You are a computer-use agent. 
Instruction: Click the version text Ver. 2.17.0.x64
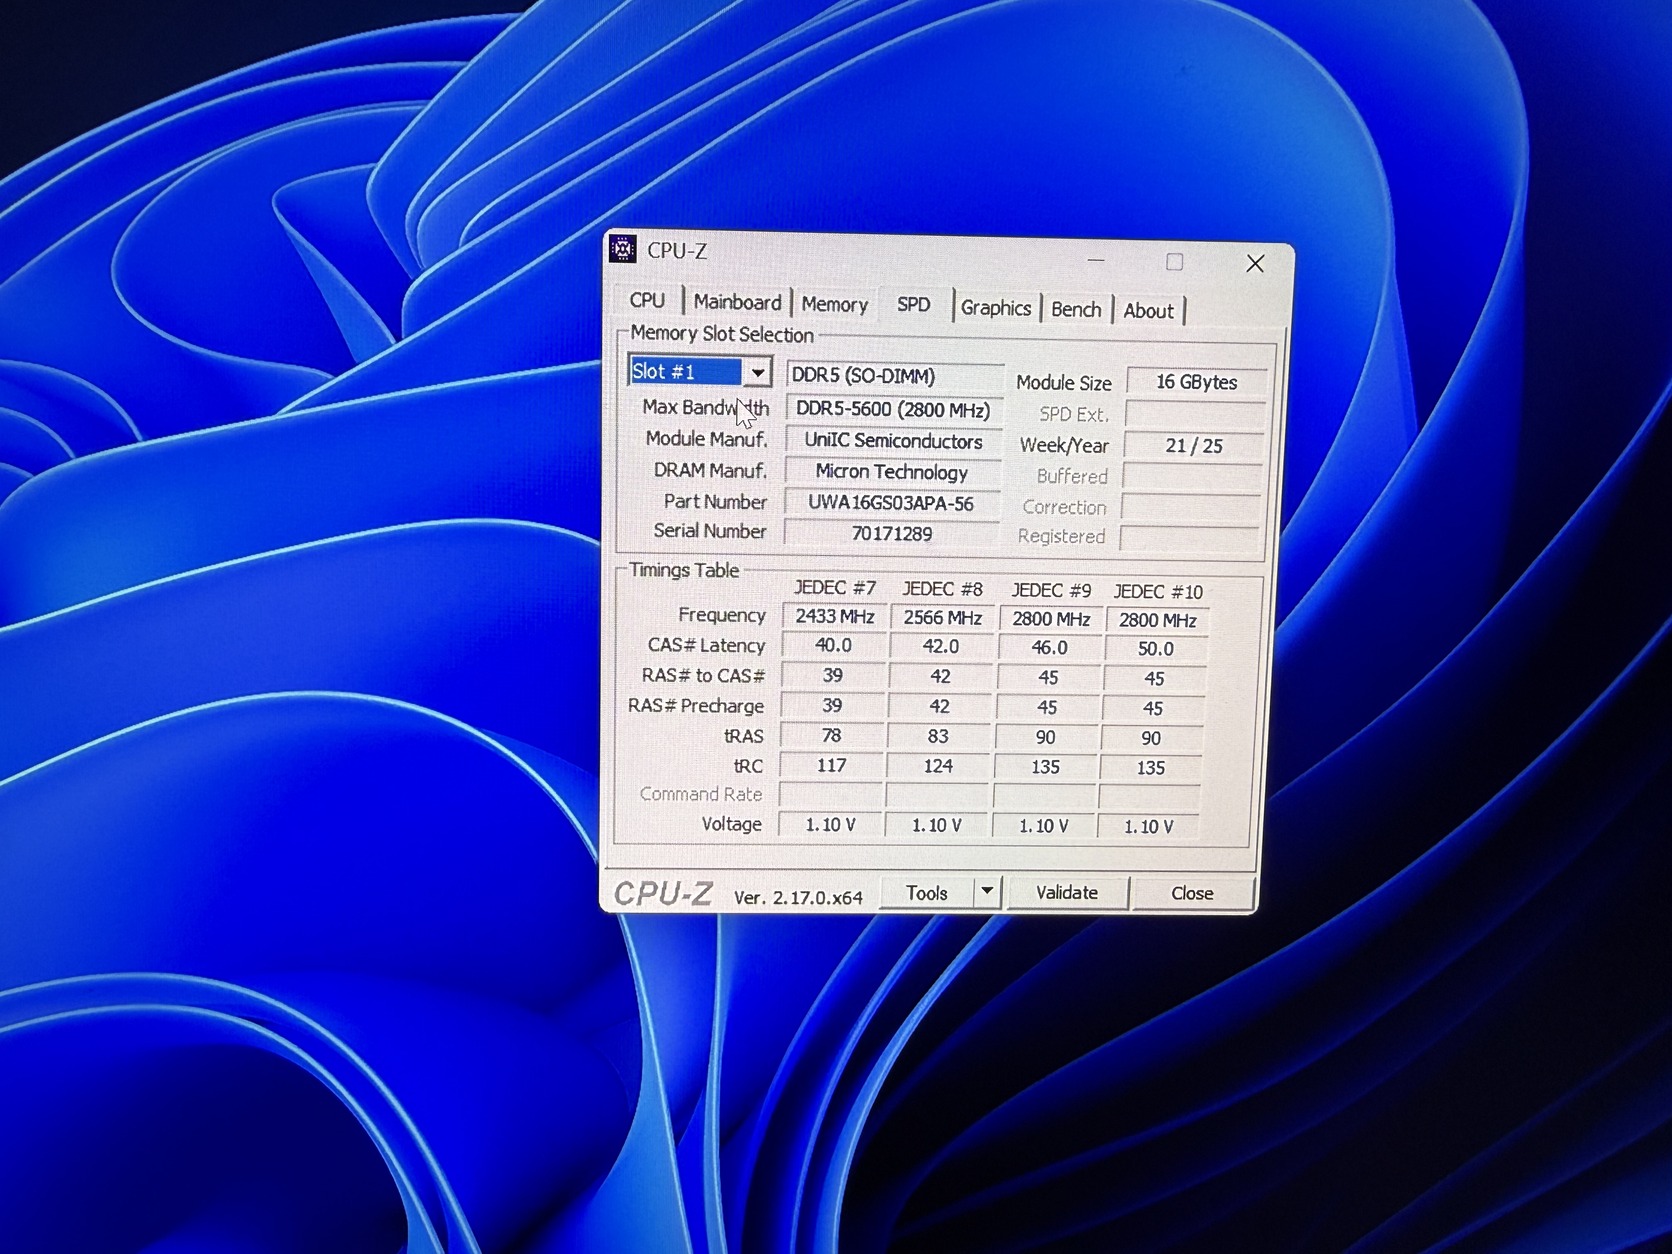coord(798,898)
